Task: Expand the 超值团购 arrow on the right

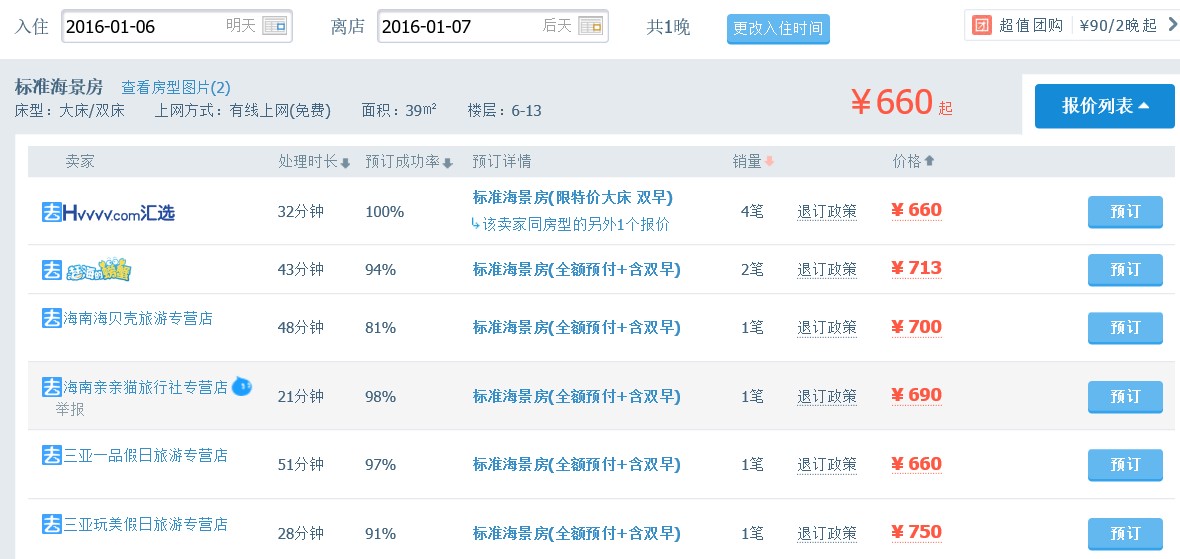Action: [1172, 25]
